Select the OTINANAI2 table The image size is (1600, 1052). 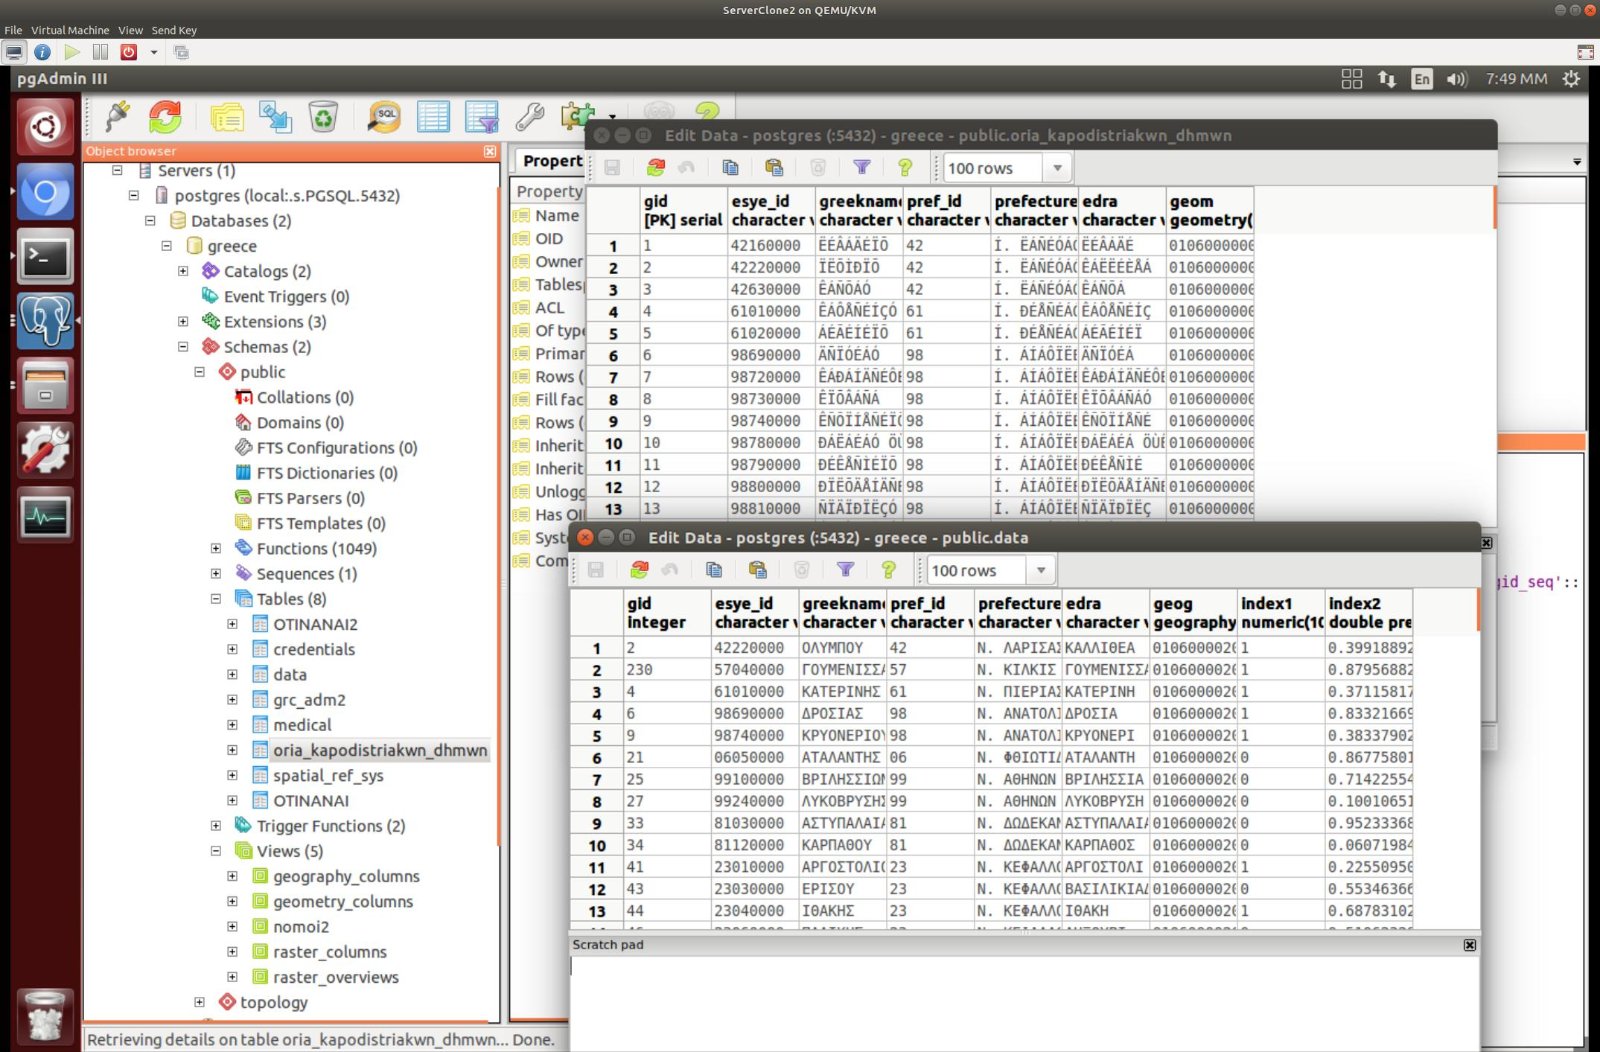(x=315, y=624)
